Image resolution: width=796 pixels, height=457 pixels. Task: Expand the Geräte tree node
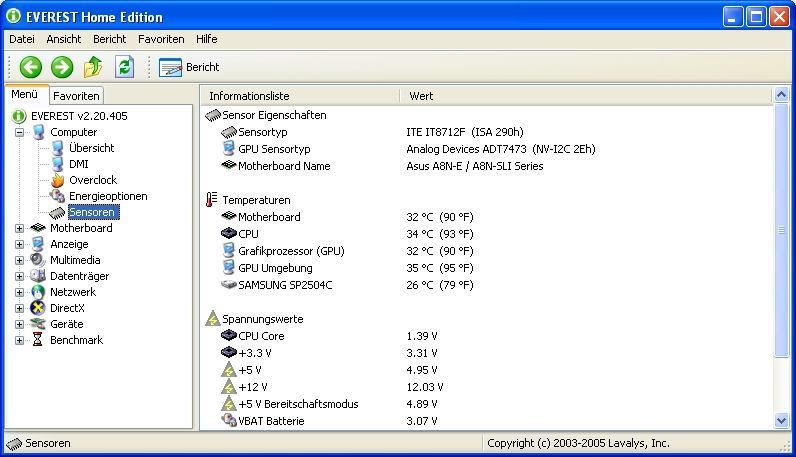pyautogui.click(x=19, y=324)
